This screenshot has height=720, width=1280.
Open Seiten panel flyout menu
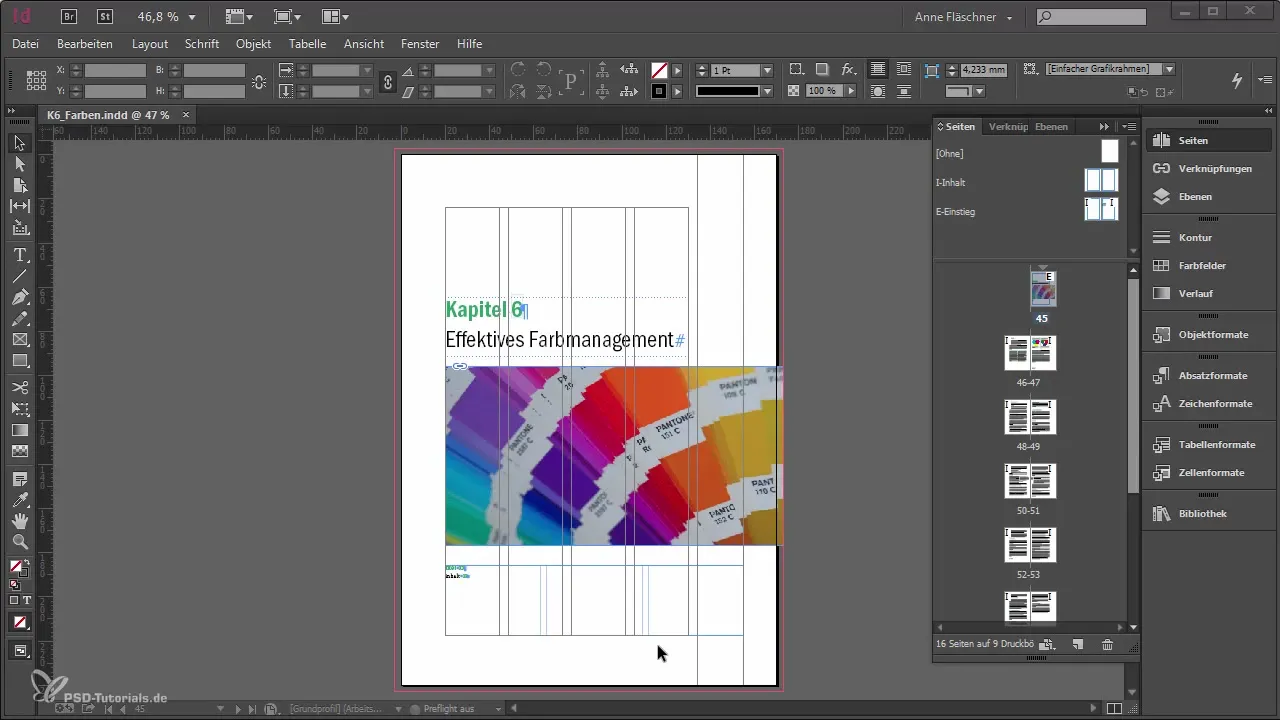tap(1130, 126)
